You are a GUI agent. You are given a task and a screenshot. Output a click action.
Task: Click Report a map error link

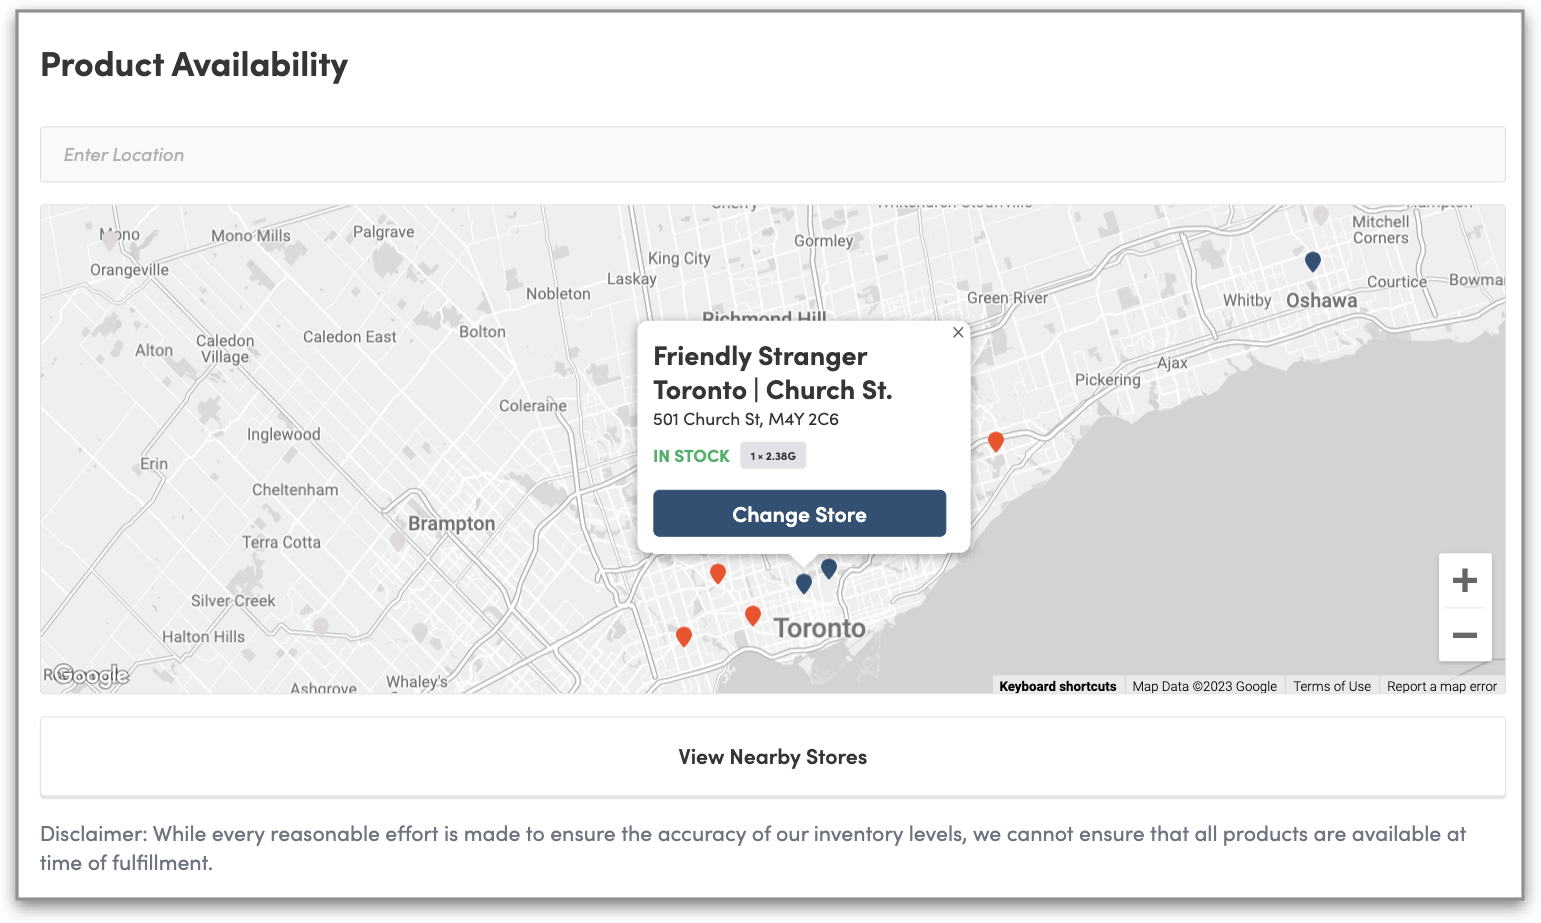(1441, 686)
